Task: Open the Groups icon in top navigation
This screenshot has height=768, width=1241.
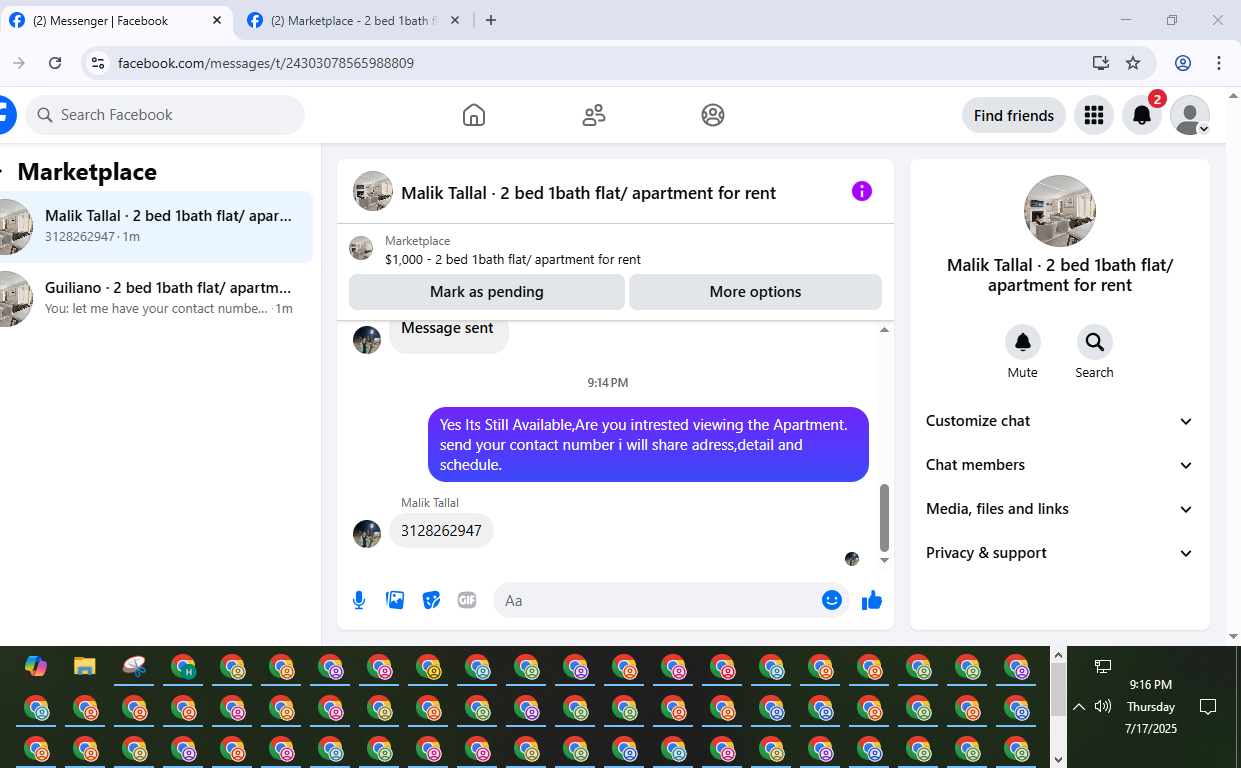Action: tap(713, 115)
